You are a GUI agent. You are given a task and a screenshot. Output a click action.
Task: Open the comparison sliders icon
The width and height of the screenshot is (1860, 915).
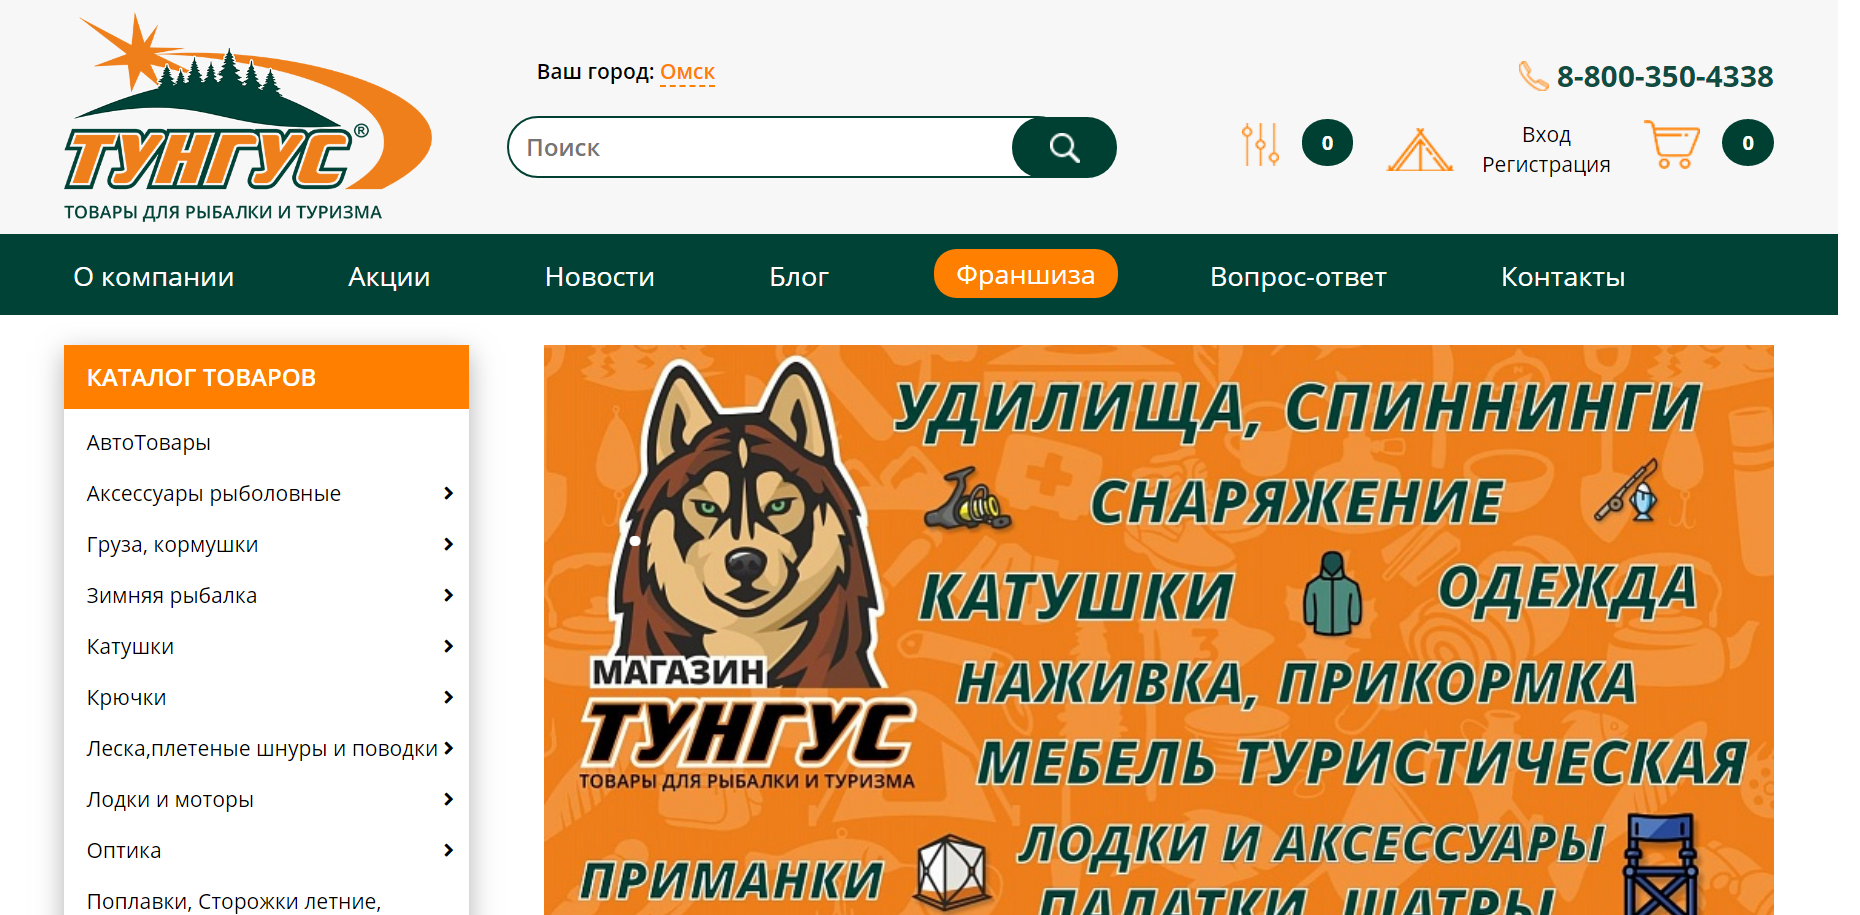click(1260, 144)
